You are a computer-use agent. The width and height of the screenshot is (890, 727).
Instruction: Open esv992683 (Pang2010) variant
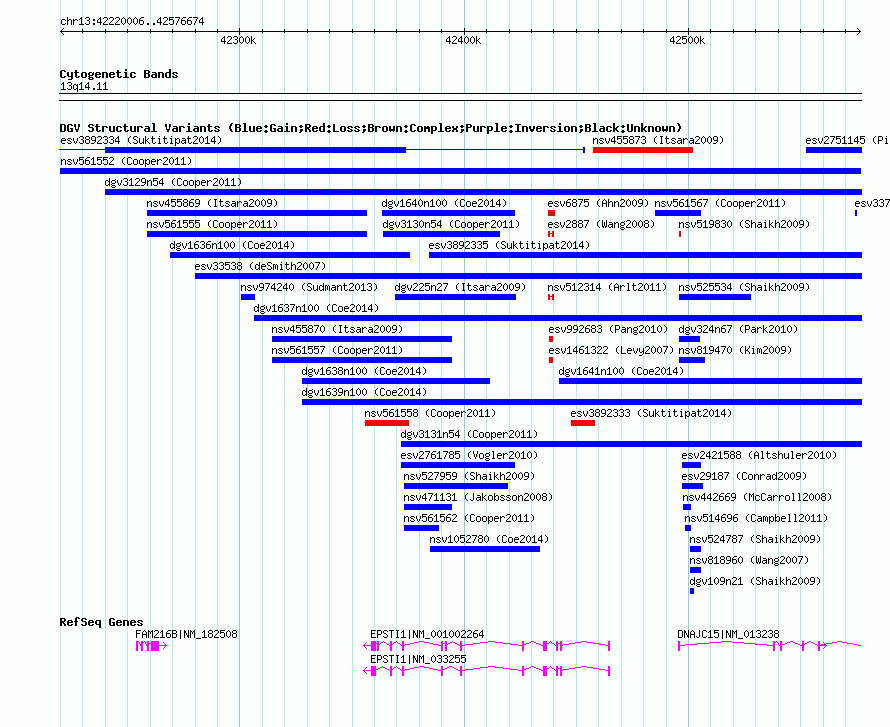[608, 329]
